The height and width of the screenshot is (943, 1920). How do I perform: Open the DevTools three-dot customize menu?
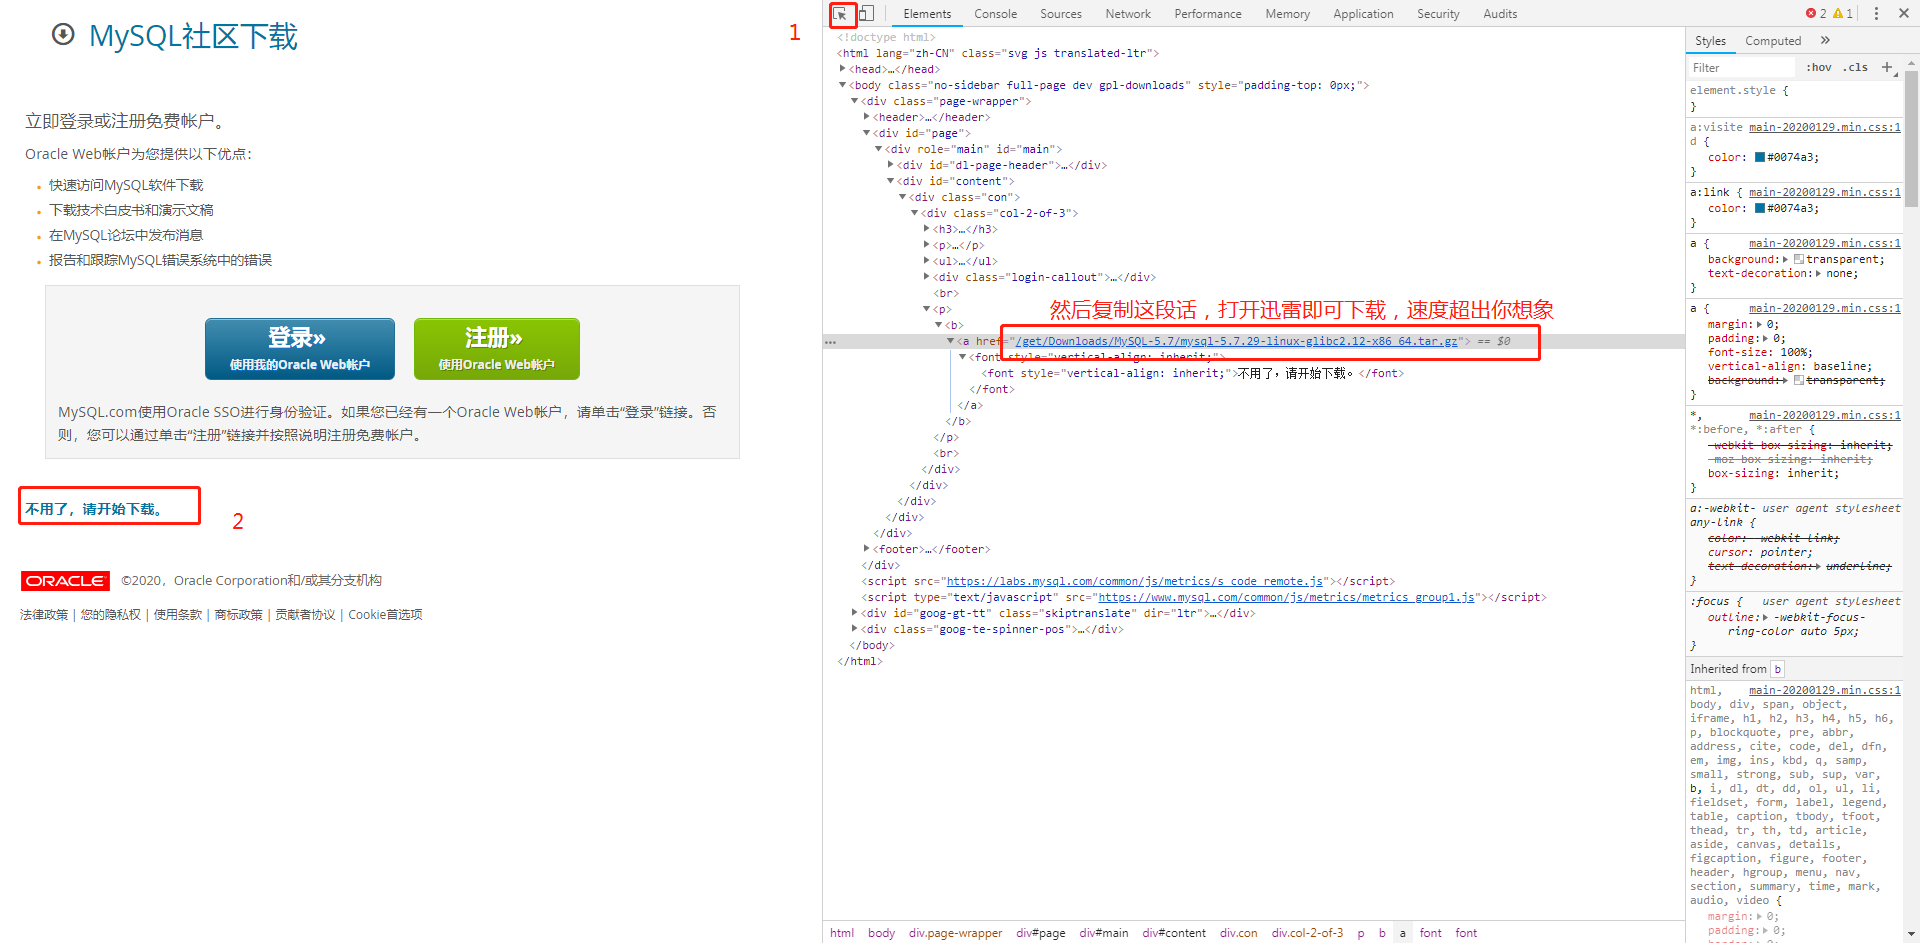click(x=1876, y=14)
